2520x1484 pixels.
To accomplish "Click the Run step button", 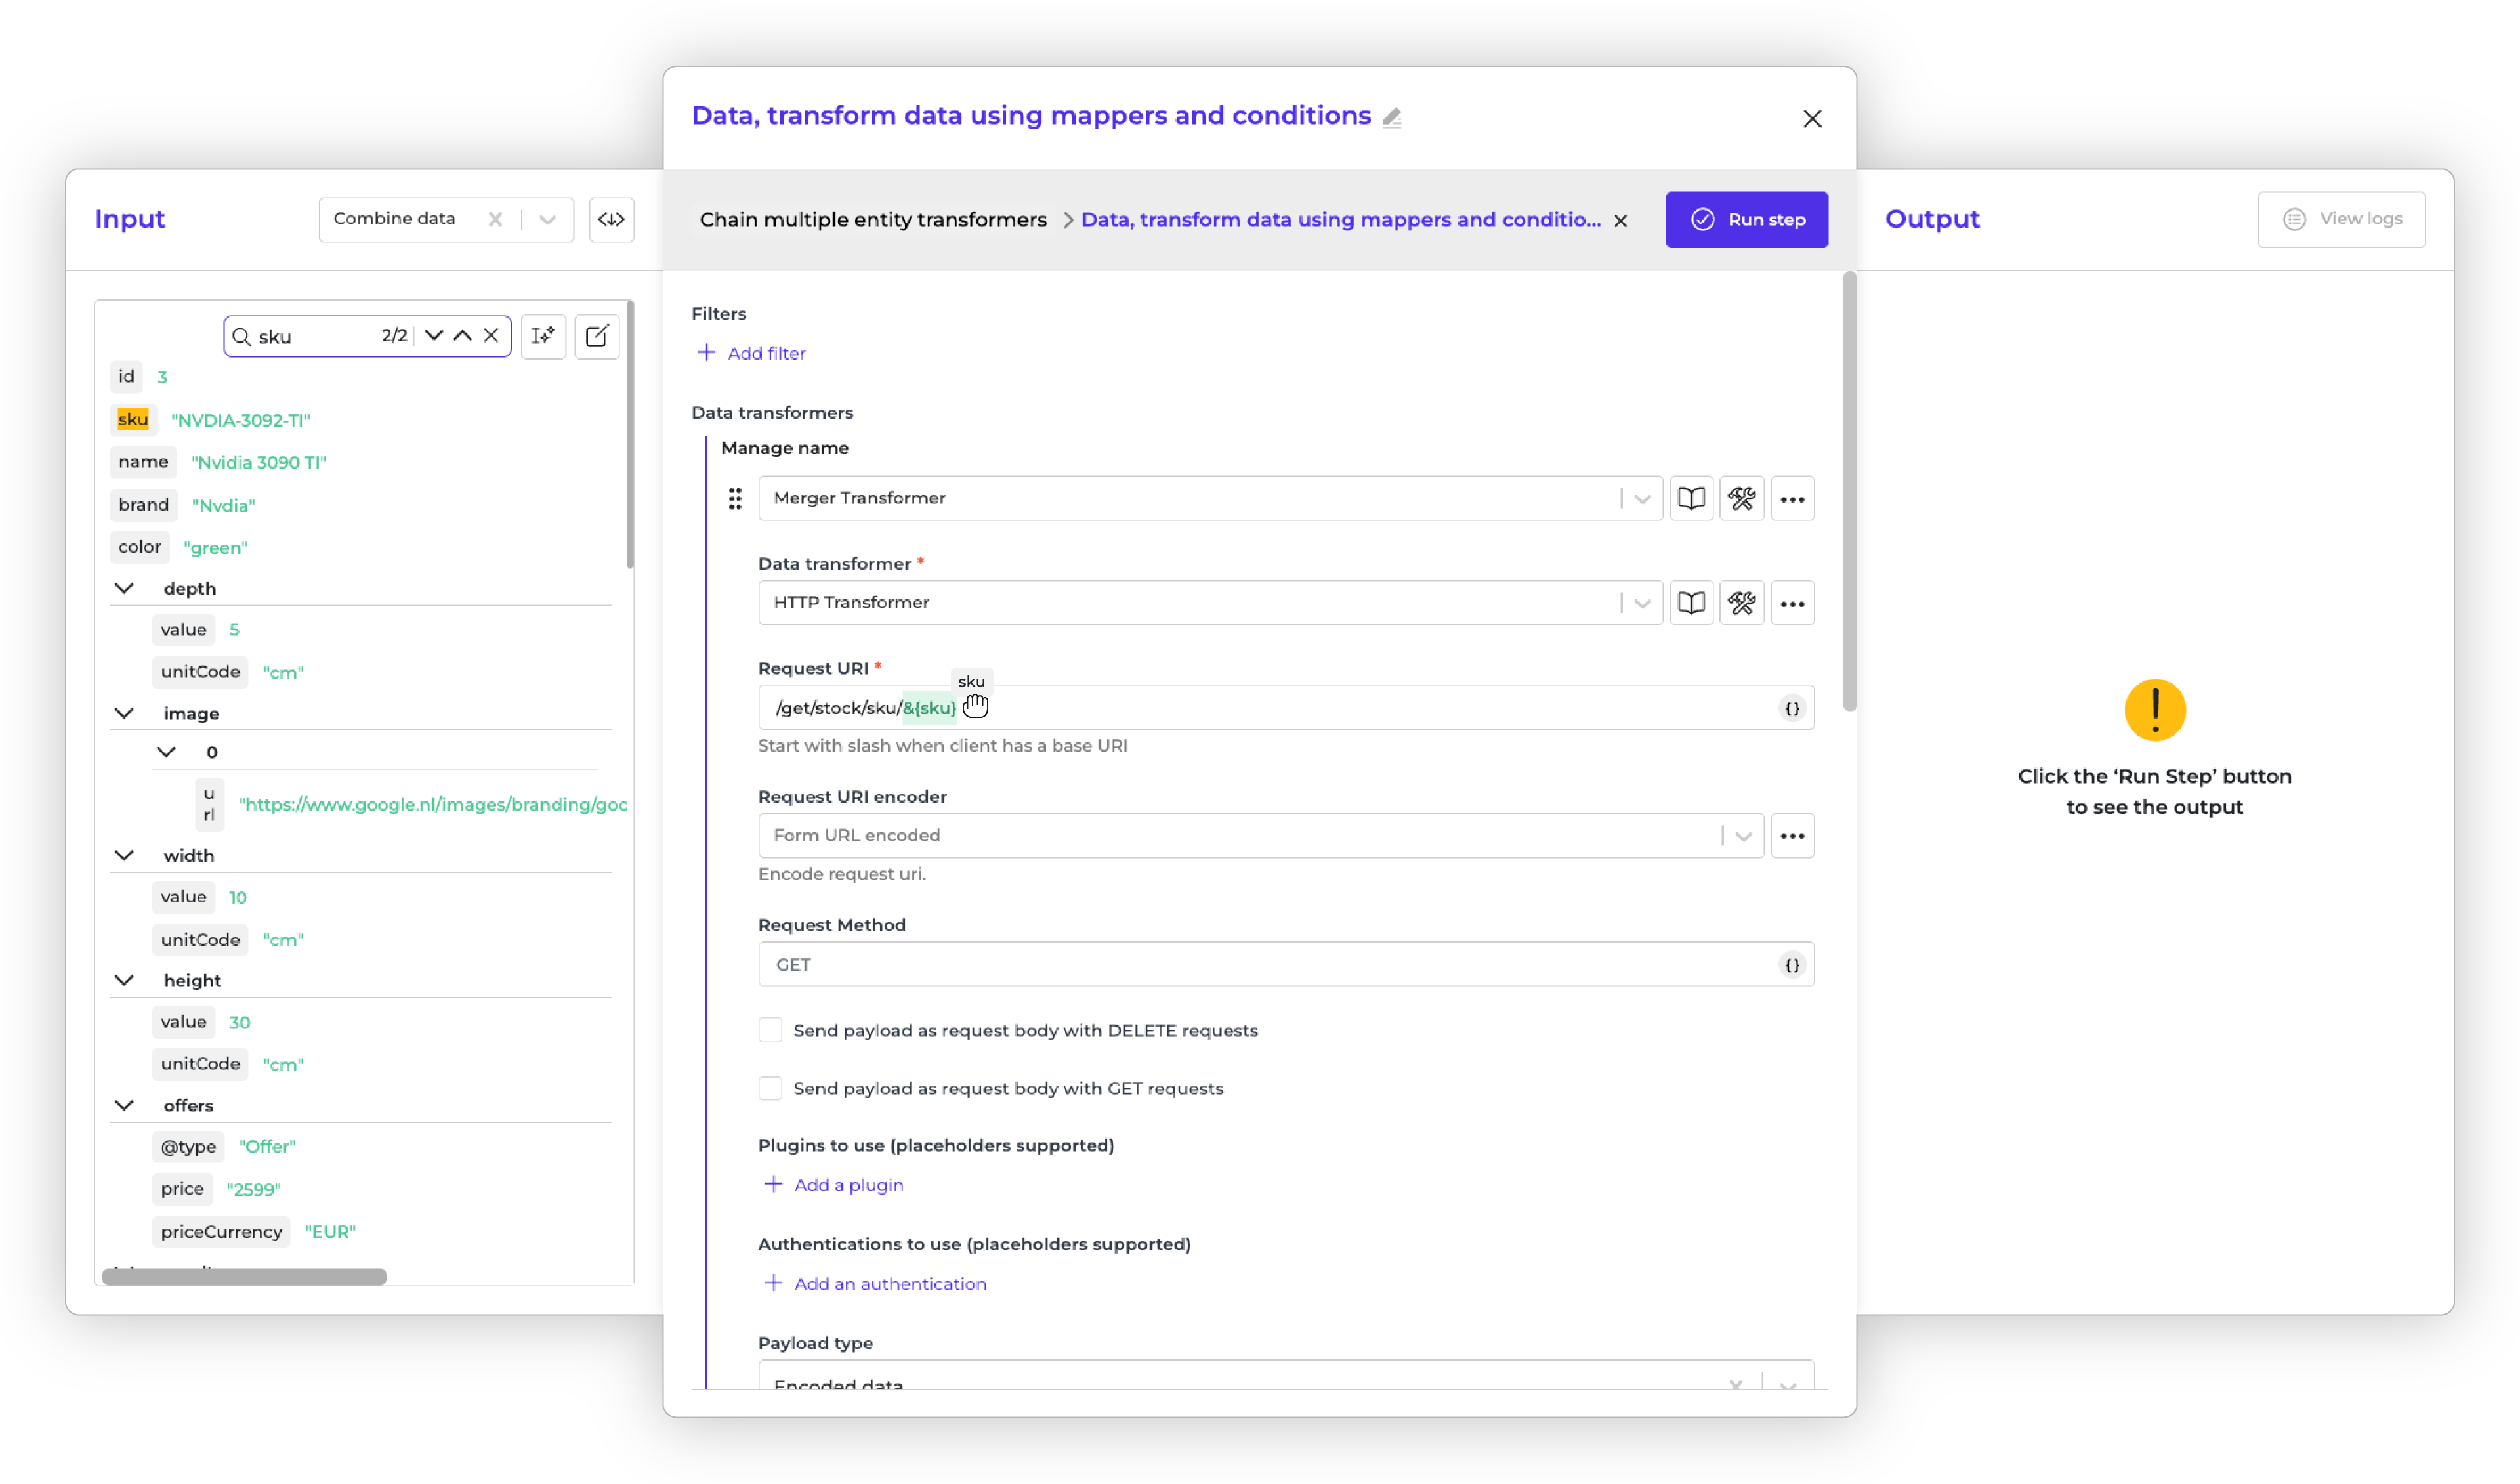I will coord(1746,219).
